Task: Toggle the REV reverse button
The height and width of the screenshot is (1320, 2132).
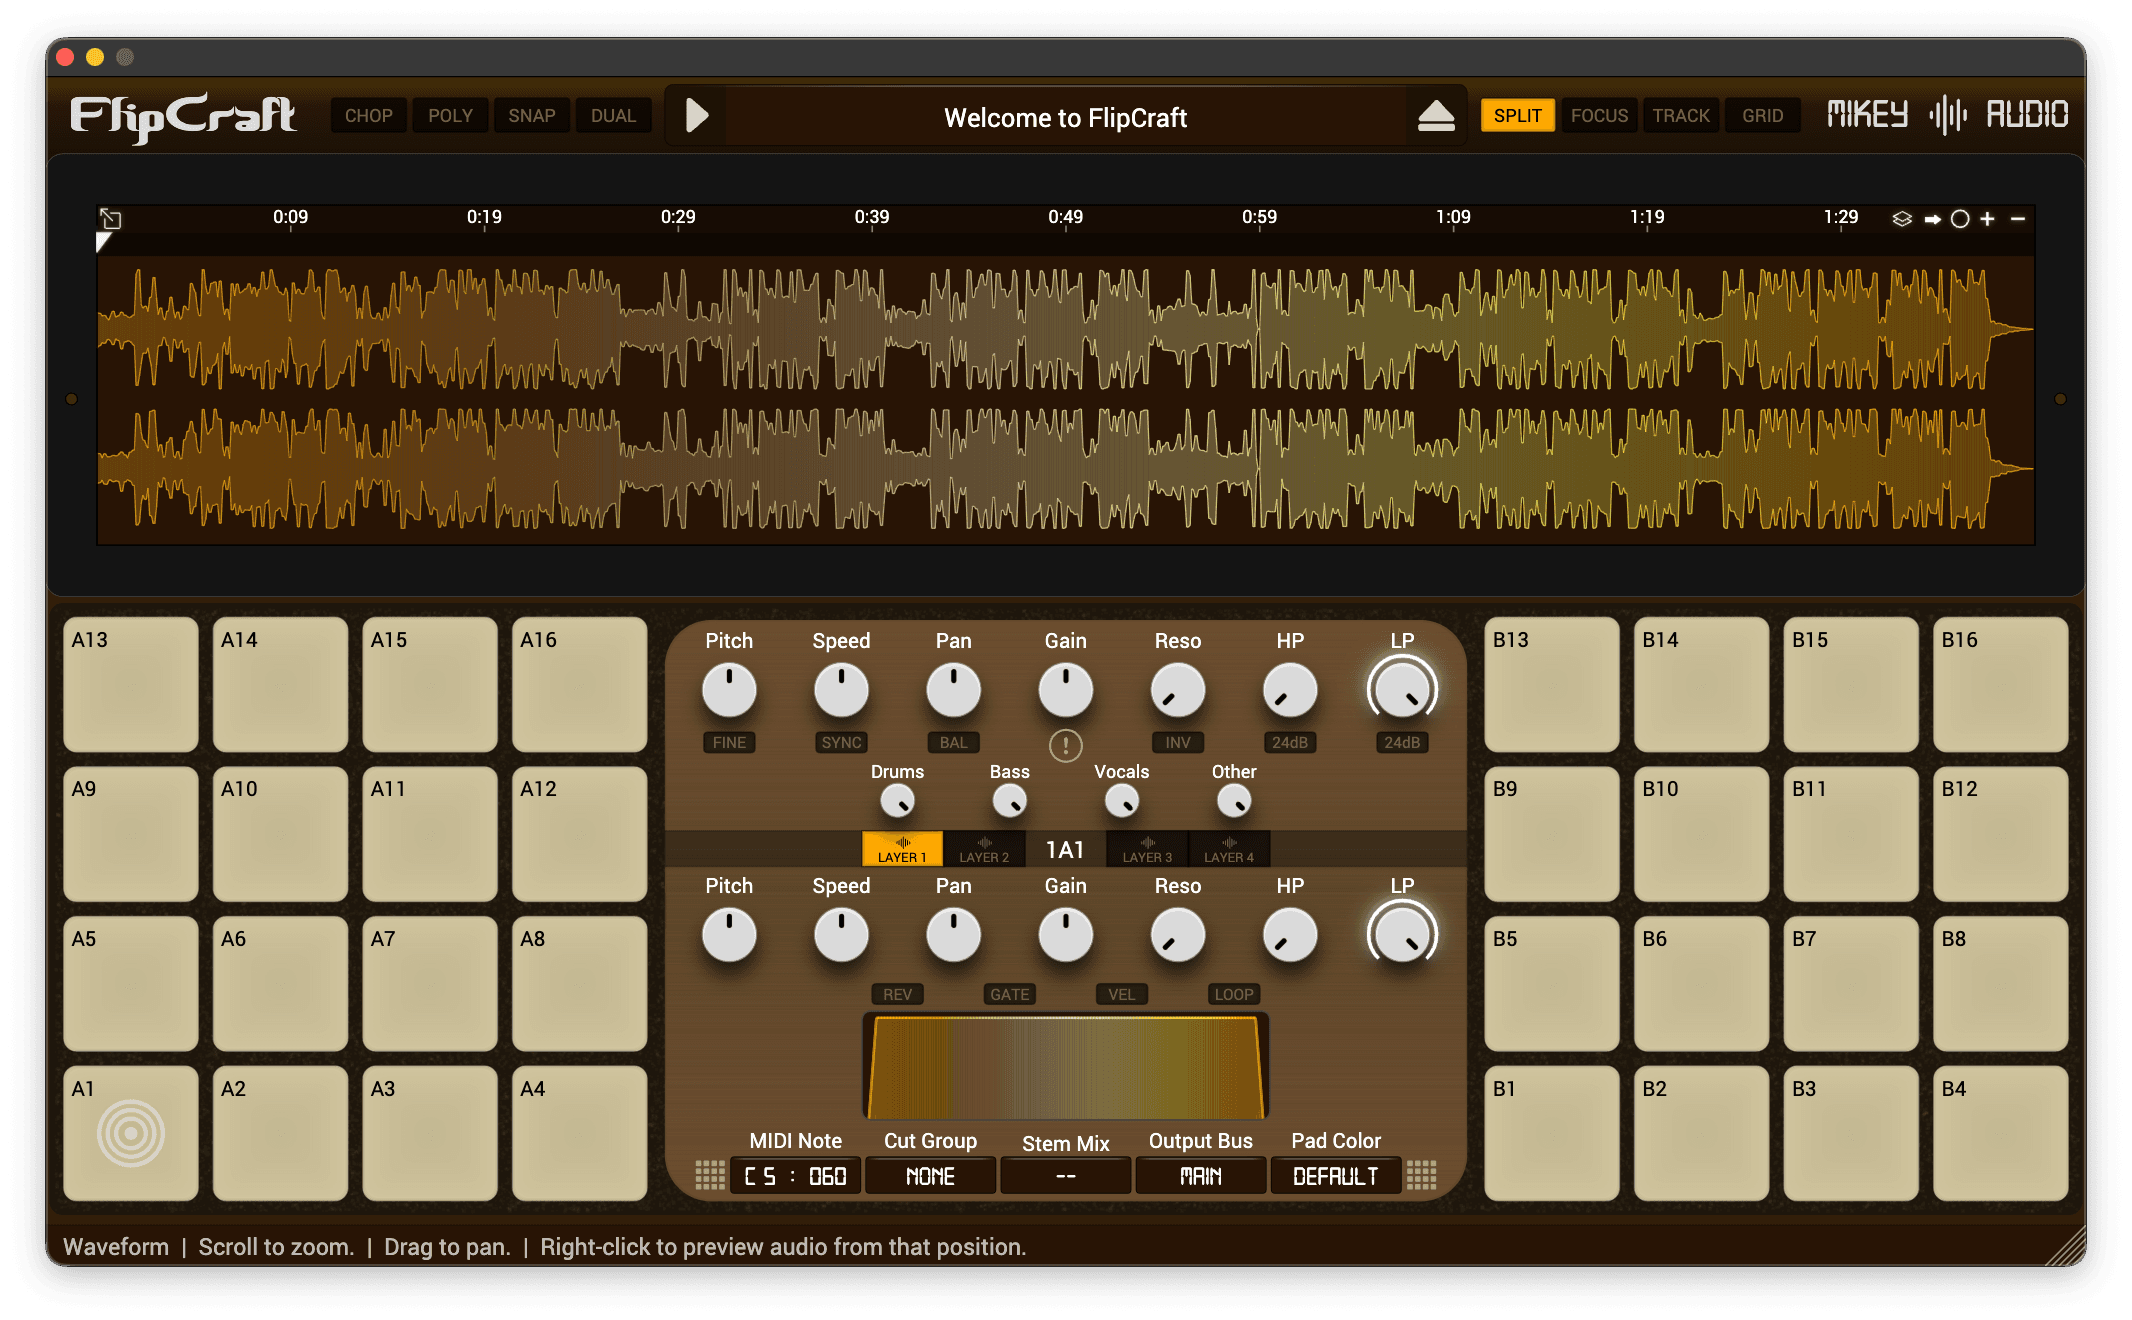Action: [897, 994]
